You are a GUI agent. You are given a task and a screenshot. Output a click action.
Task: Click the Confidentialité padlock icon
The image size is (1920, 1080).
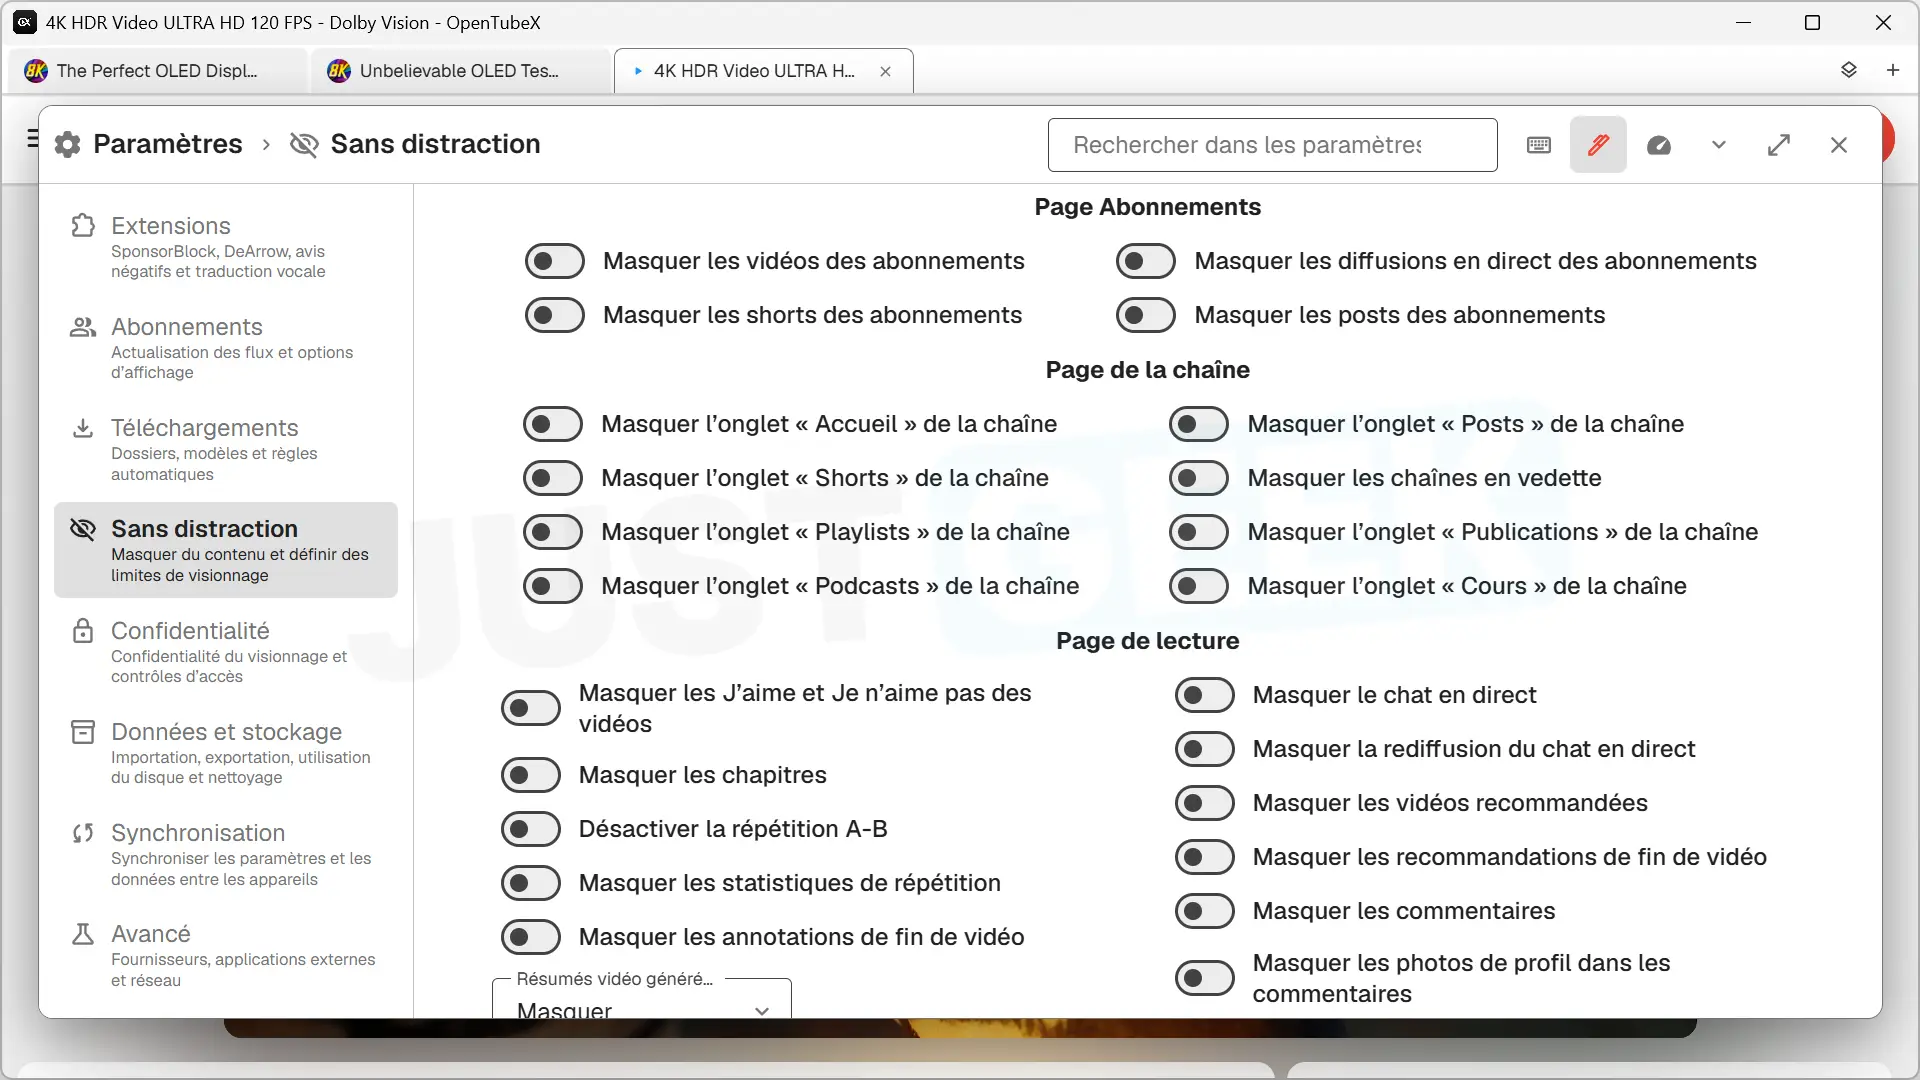pyautogui.click(x=83, y=631)
